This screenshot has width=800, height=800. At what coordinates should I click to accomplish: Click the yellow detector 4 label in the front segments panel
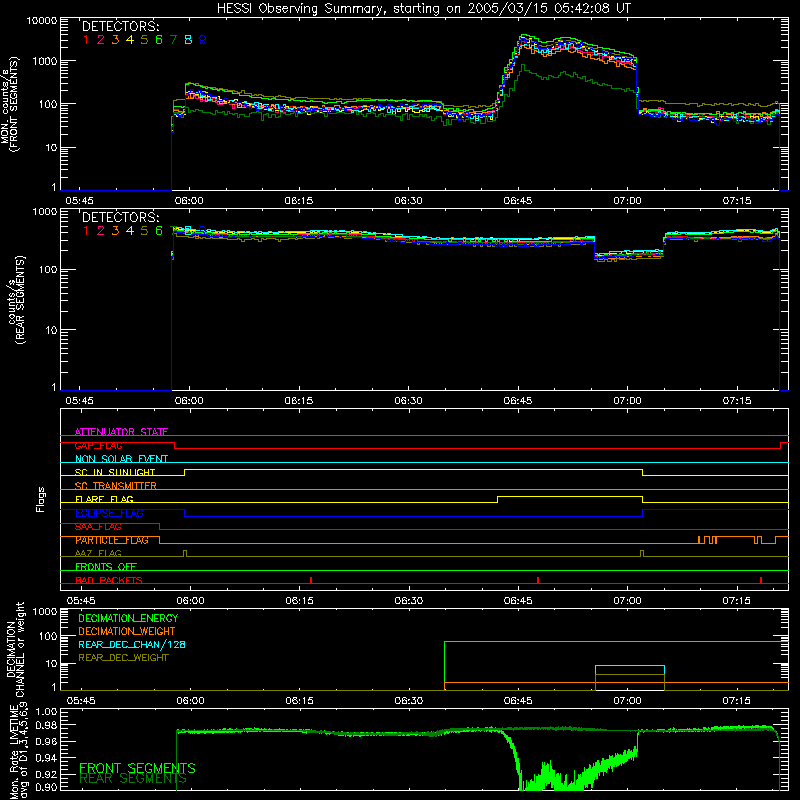130,40
